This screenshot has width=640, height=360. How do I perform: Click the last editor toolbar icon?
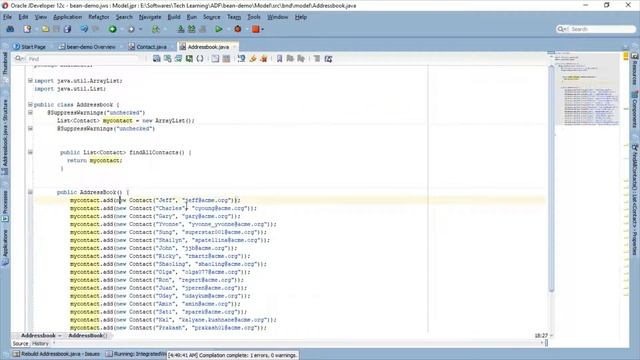328,59
